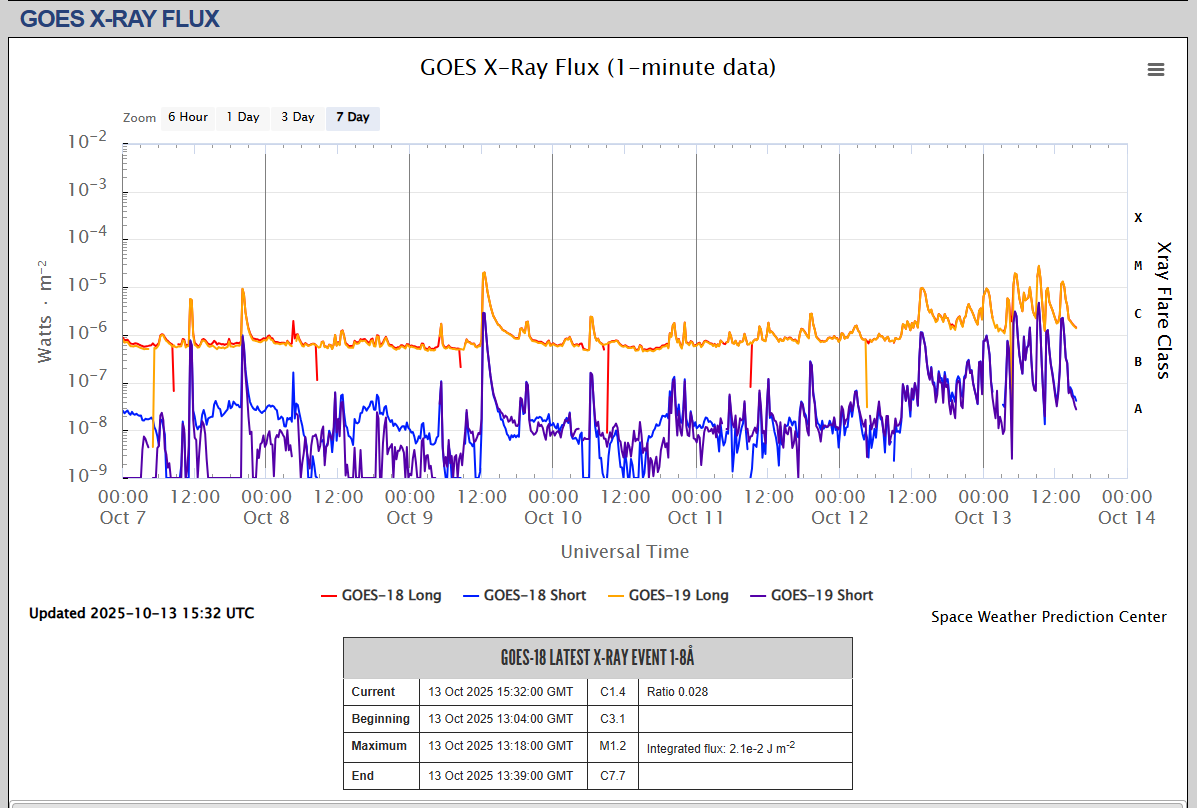Image resolution: width=1197 pixels, height=808 pixels.
Task: Click the Current row C1.4 cell
Action: (613, 692)
